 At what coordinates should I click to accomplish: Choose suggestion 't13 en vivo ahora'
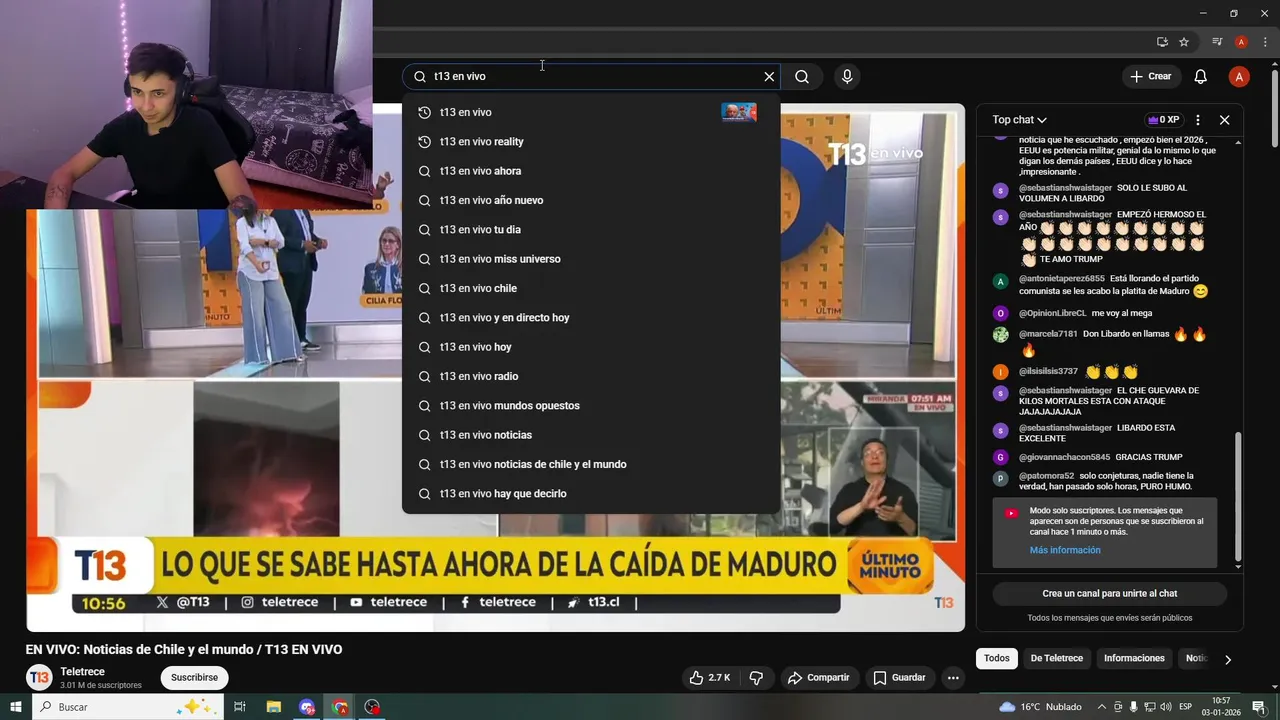[591, 171]
